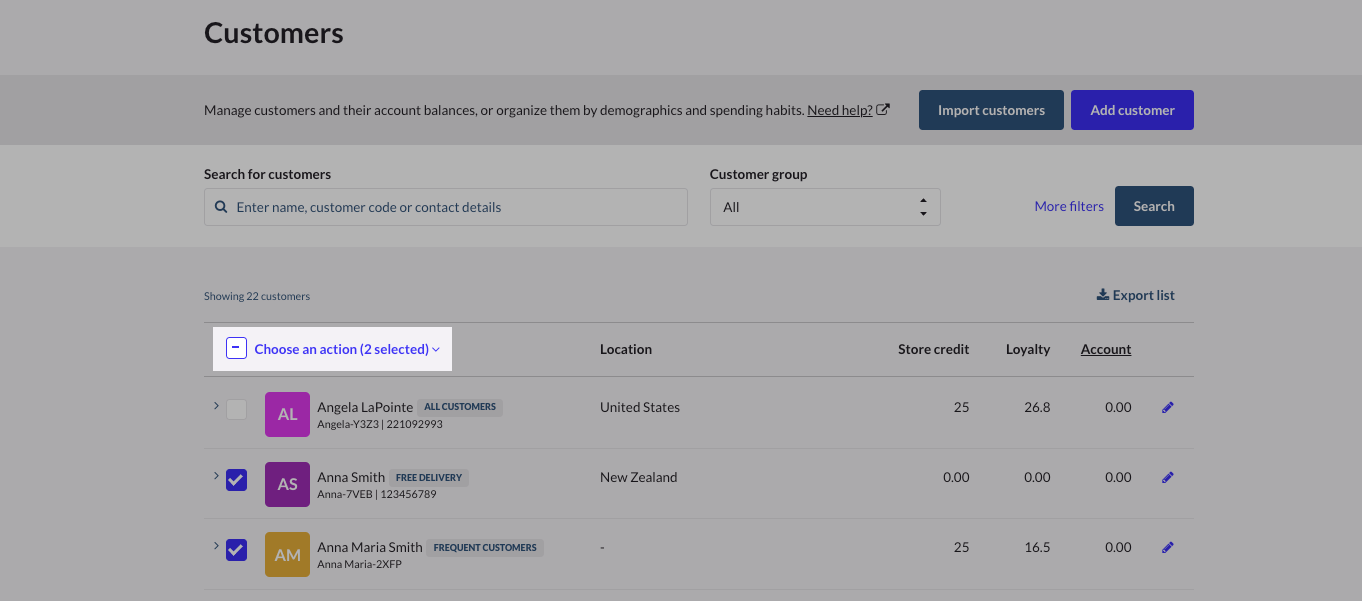Select Angela LaPointe's checkbox
The width and height of the screenshot is (1362, 601).
(x=236, y=409)
